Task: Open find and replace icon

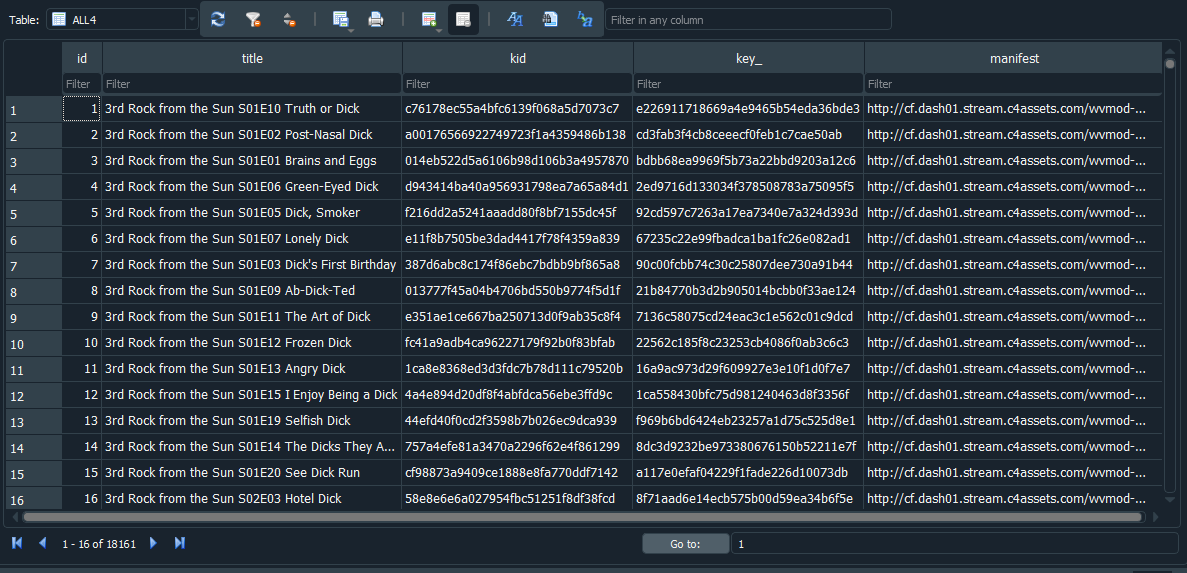Action: point(584,20)
